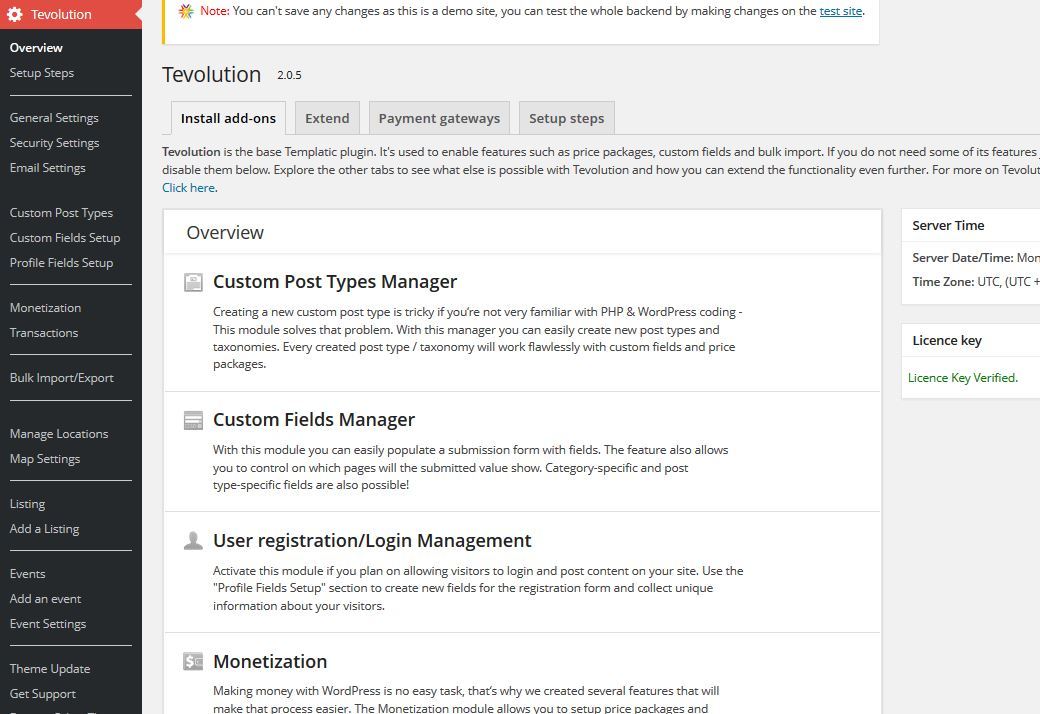This screenshot has width=1040, height=714.
Task: Open Get Support
Action: pyautogui.click(x=42, y=694)
